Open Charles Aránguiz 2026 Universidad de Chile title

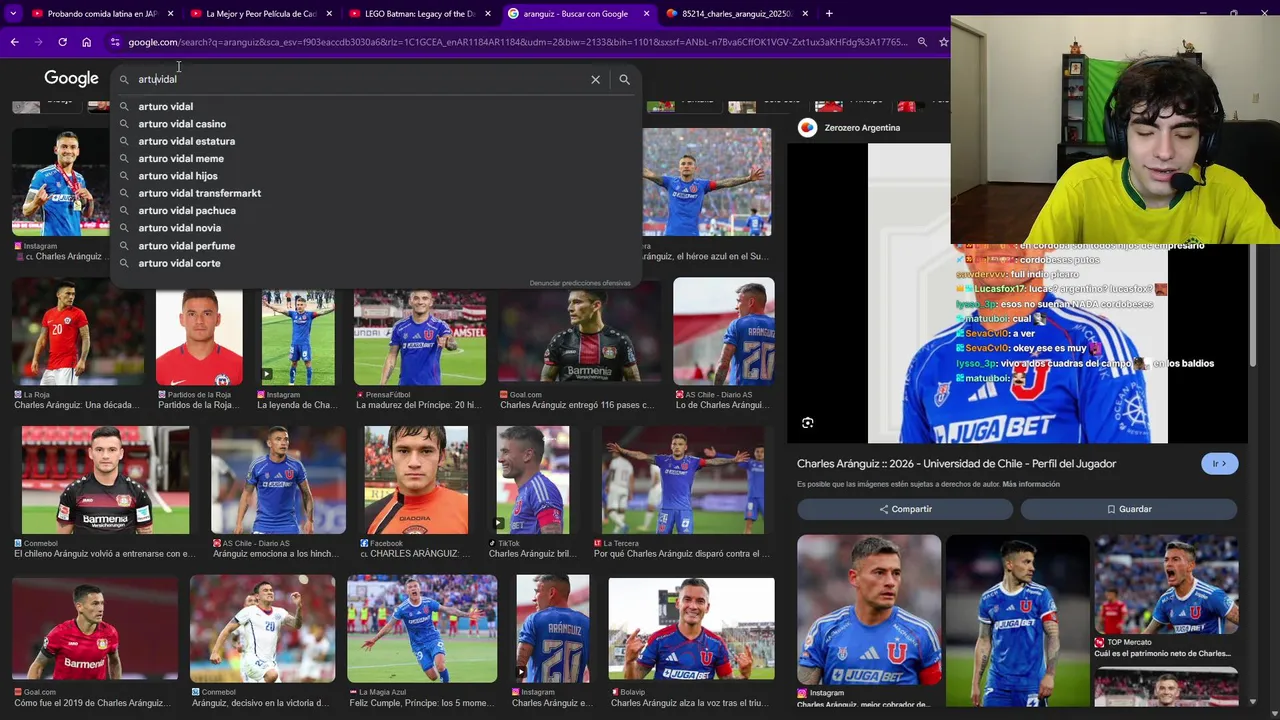[956, 464]
